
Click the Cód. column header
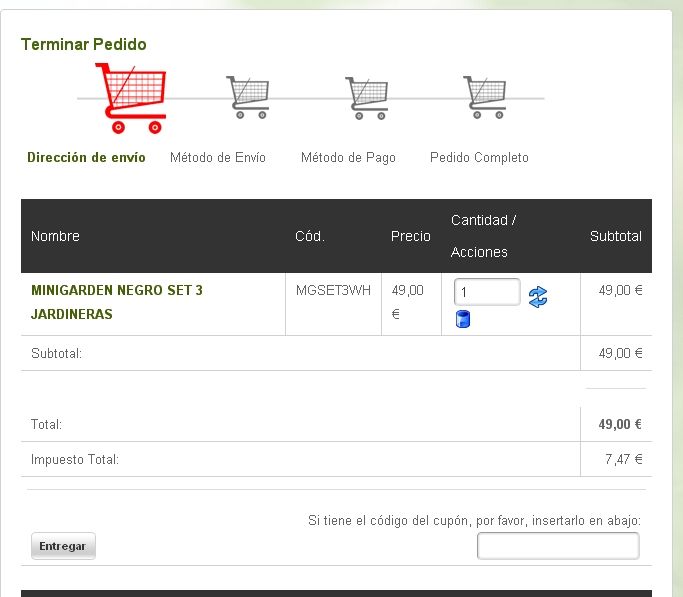(310, 236)
